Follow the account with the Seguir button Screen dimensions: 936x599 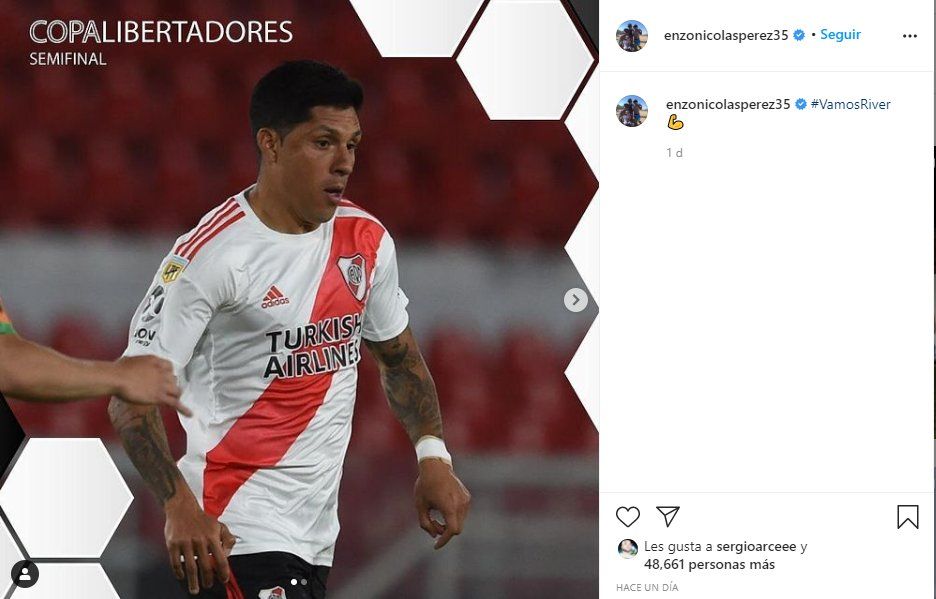(x=840, y=35)
